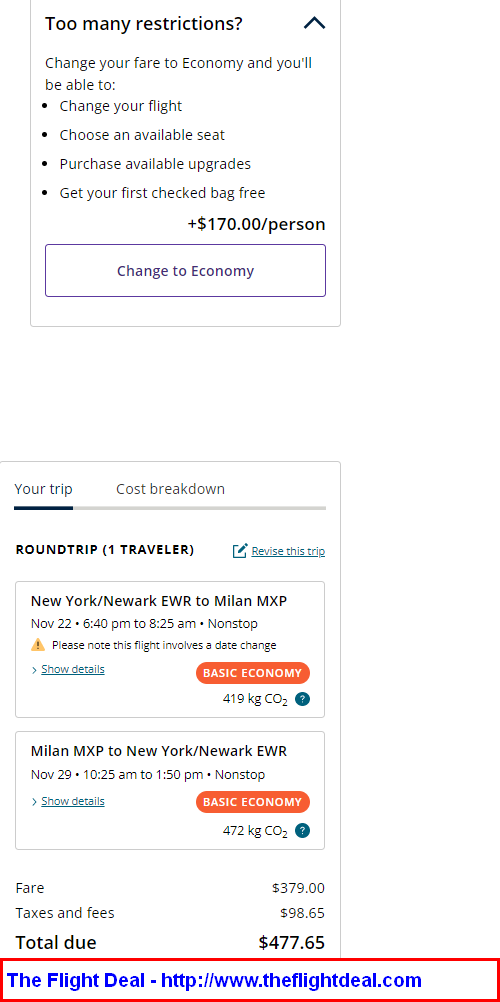The width and height of the screenshot is (500, 1002).
Task: Click the pencil edit icon beside Revise
Action: [240, 551]
